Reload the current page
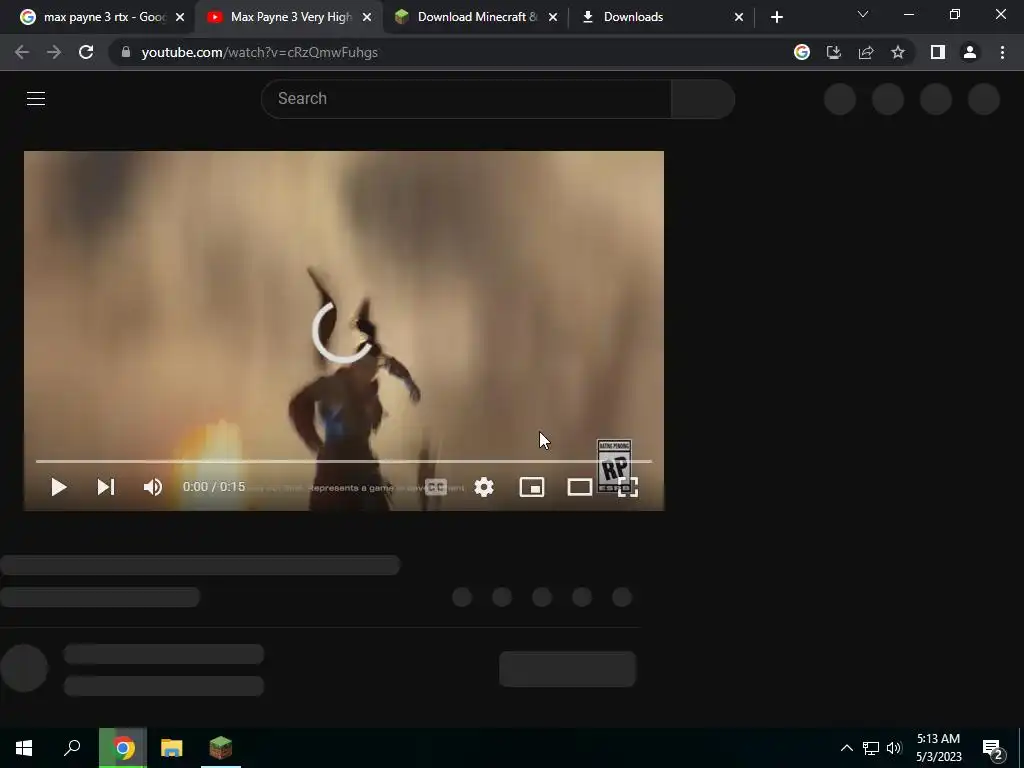 (86, 52)
